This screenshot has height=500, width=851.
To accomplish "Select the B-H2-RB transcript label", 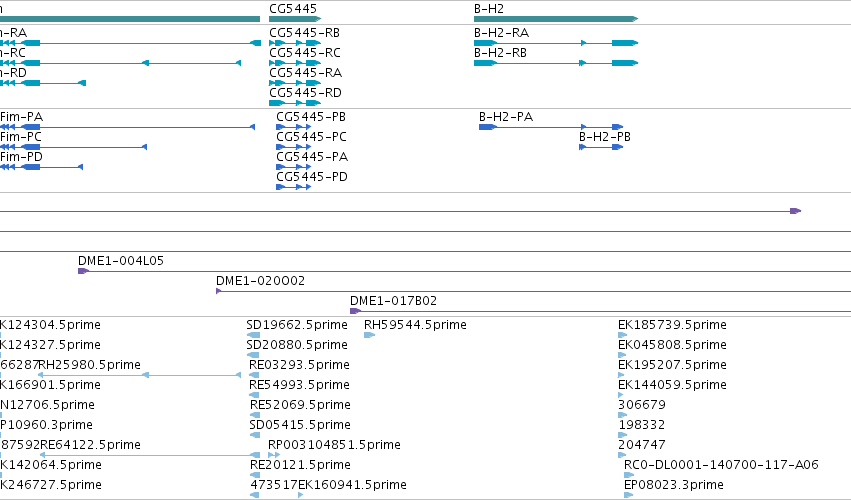I will 500,53.
